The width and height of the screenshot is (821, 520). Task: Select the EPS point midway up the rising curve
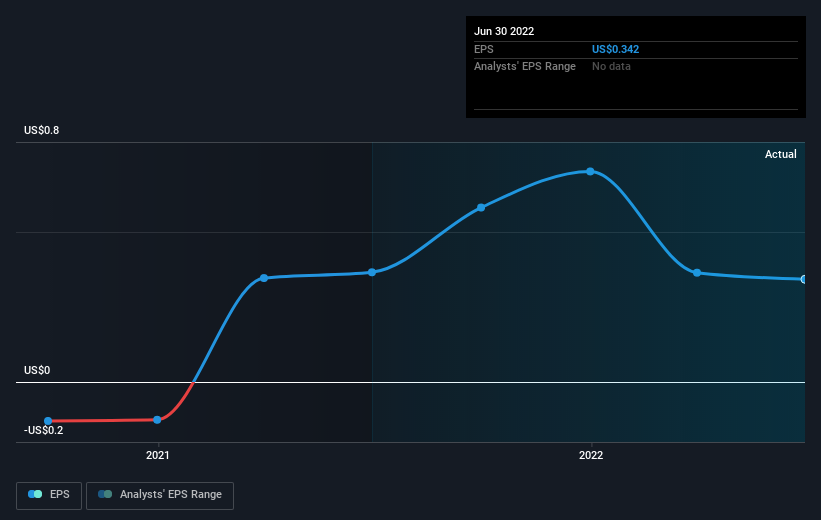pyautogui.click(x=481, y=208)
